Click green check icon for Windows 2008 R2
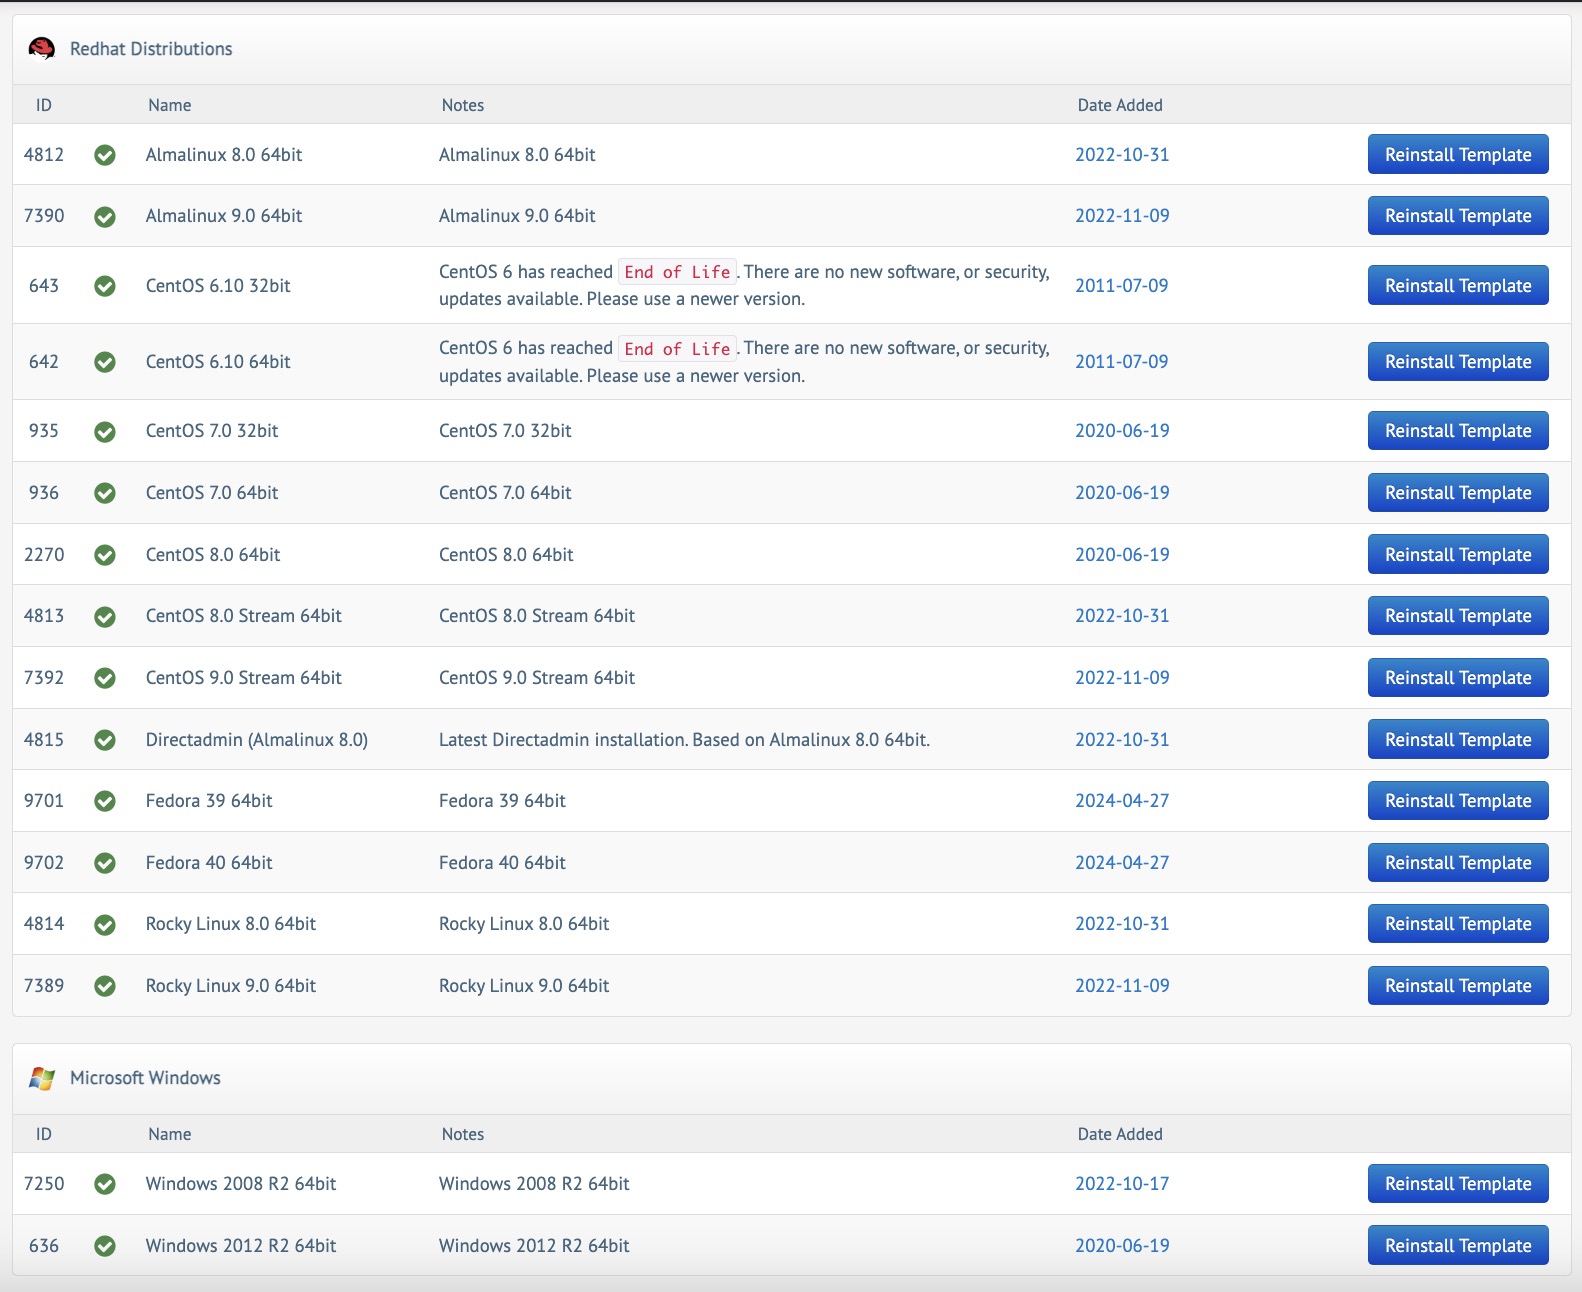Image resolution: width=1582 pixels, height=1292 pixels. pyautogui.click(x=105, y=1184)
